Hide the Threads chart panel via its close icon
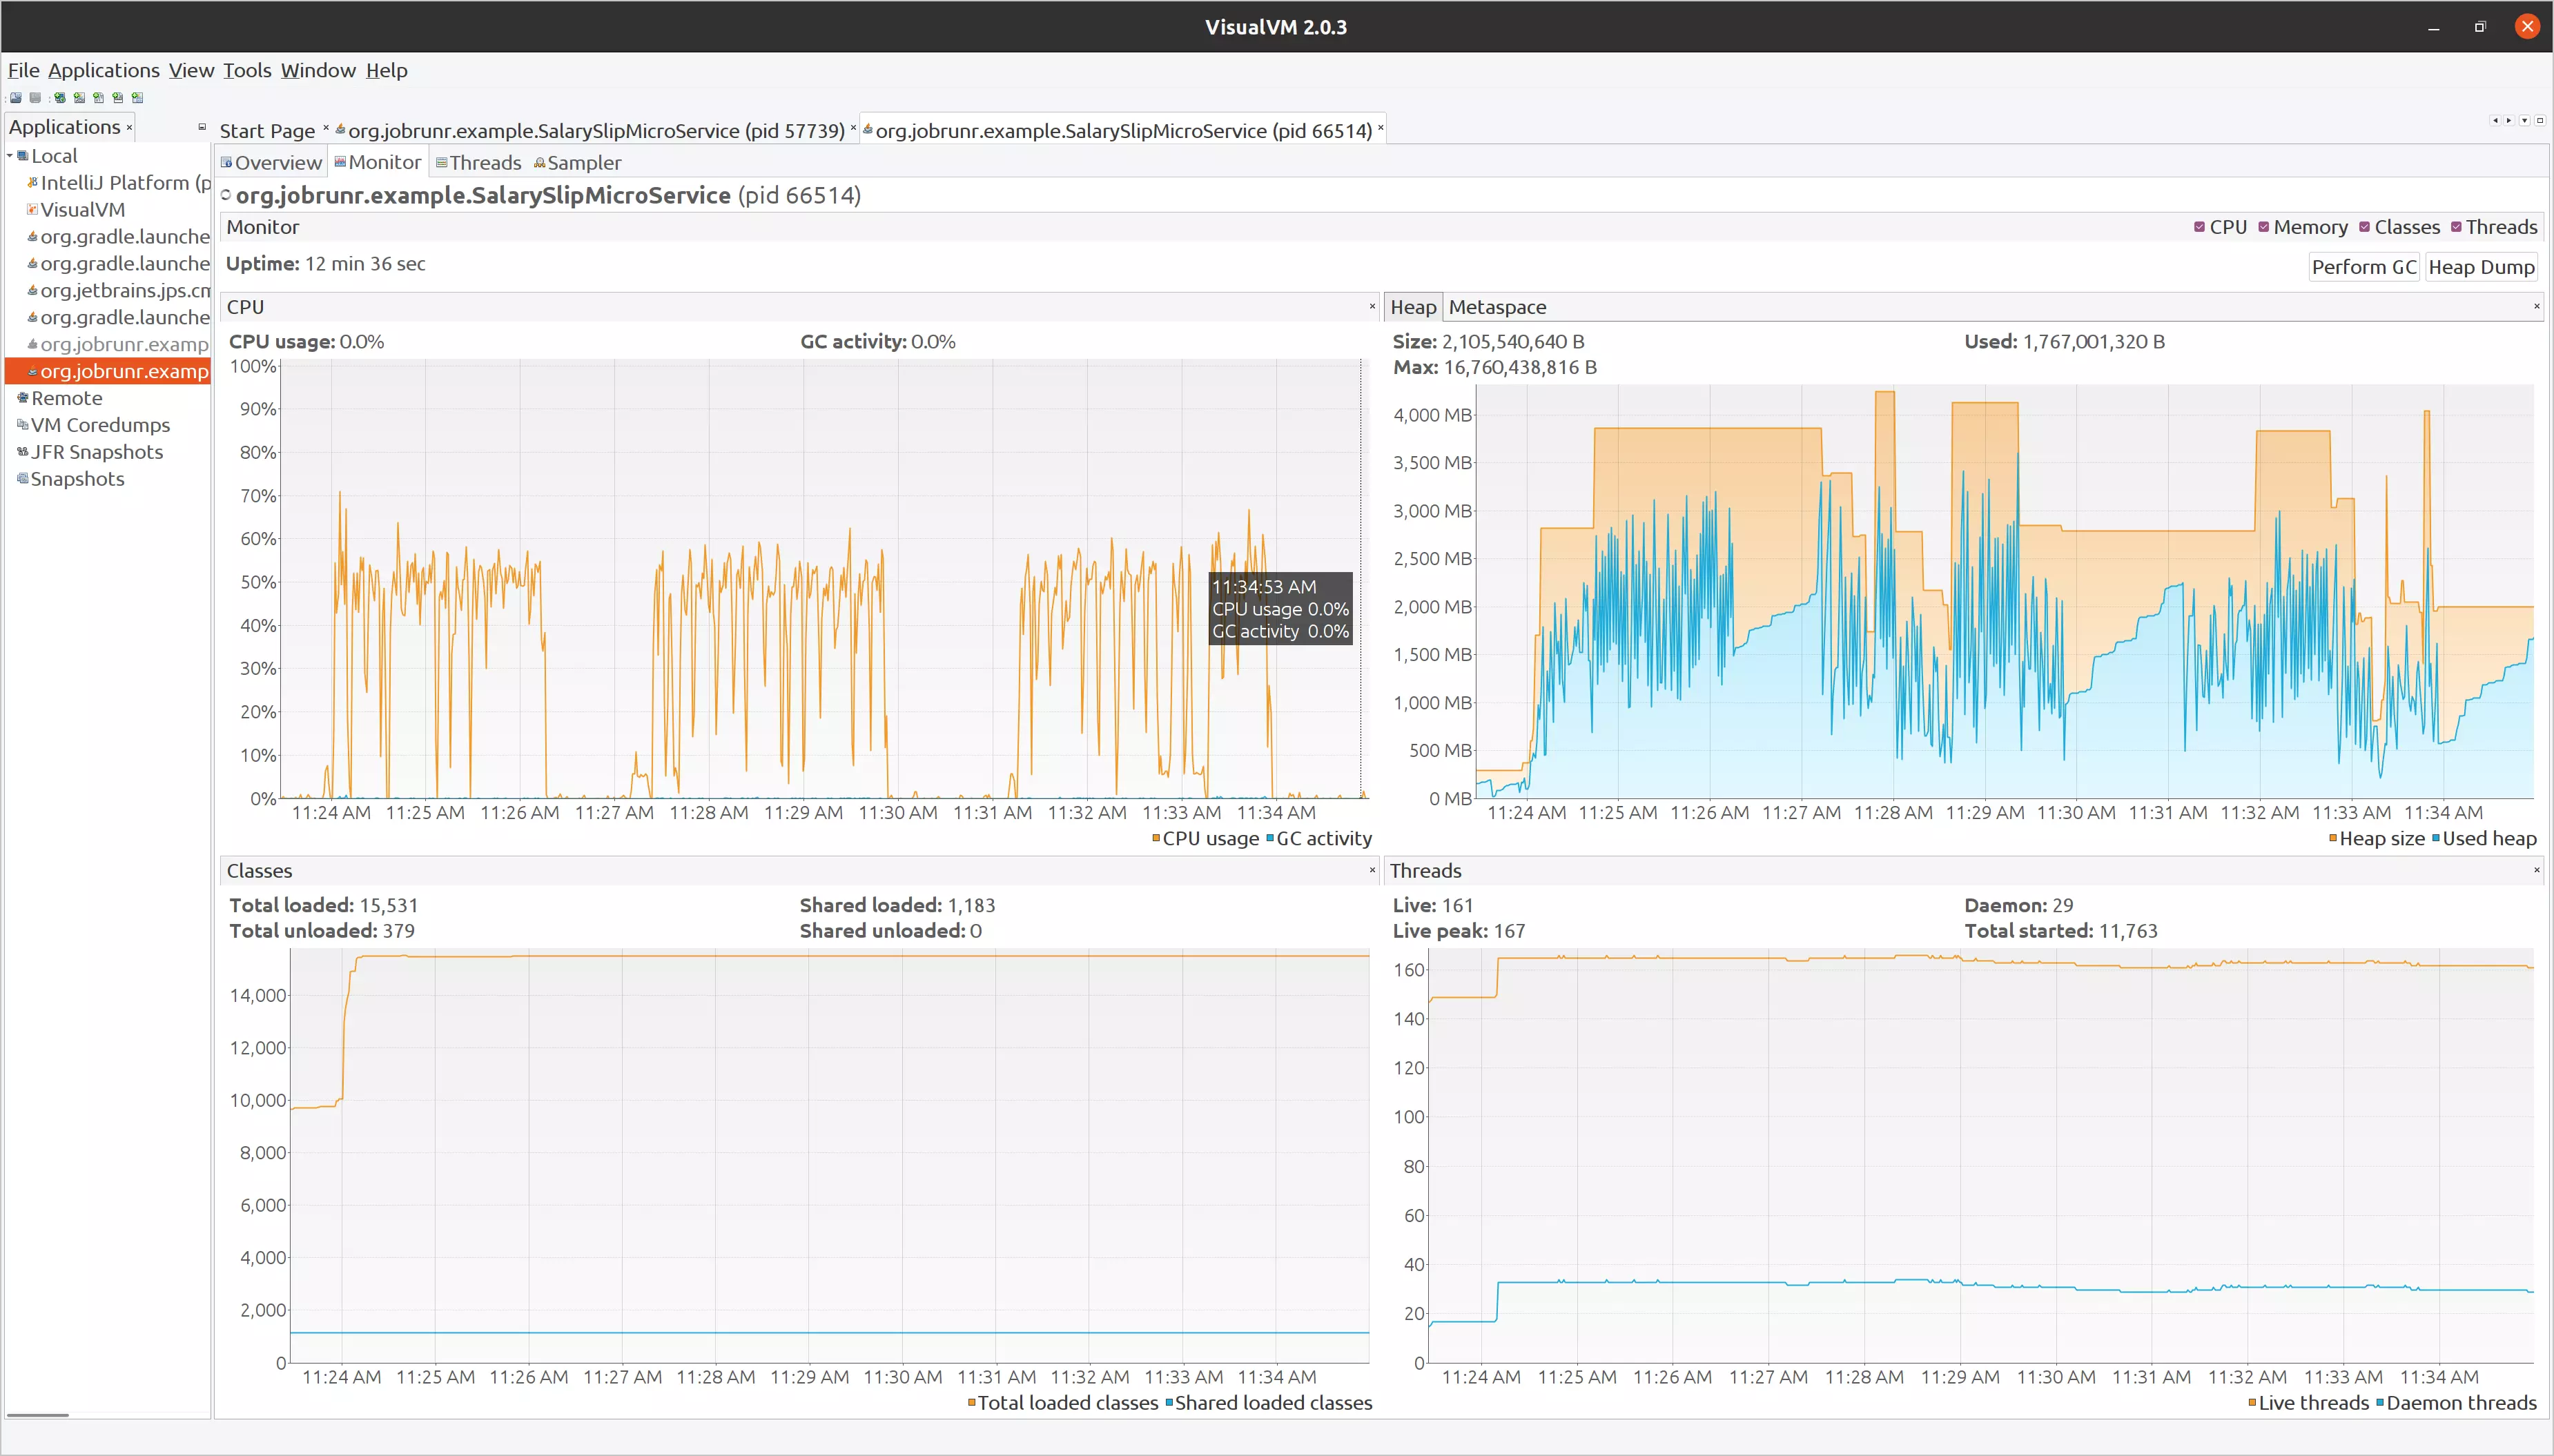The image size is (2554, 1456). pos(2537,870)
